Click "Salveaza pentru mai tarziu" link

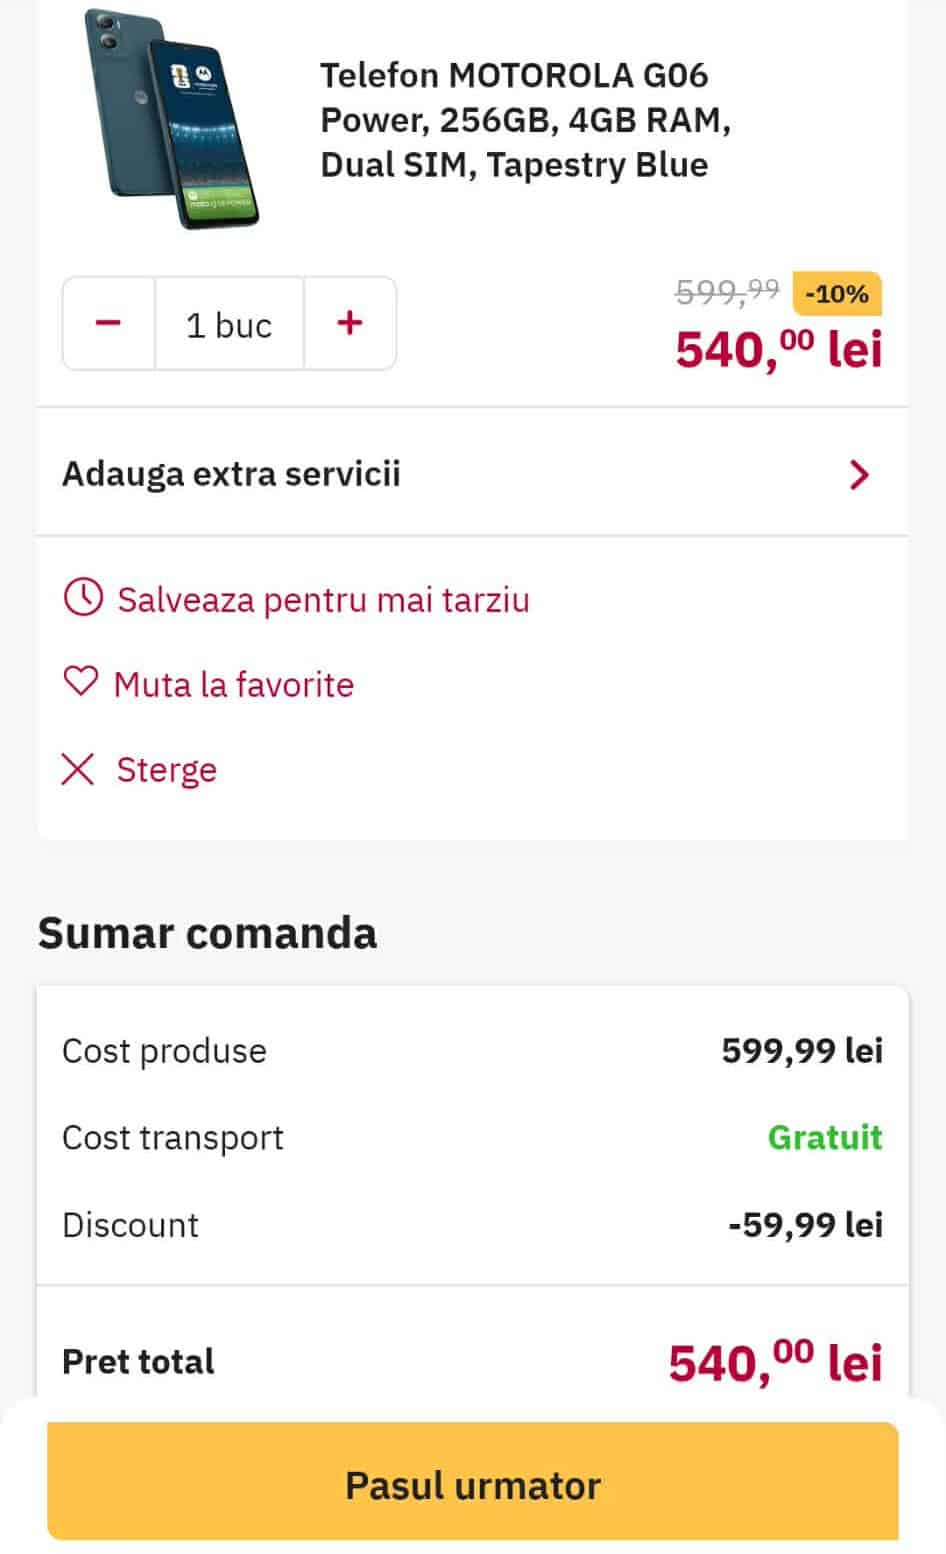(x=323, y=600)
